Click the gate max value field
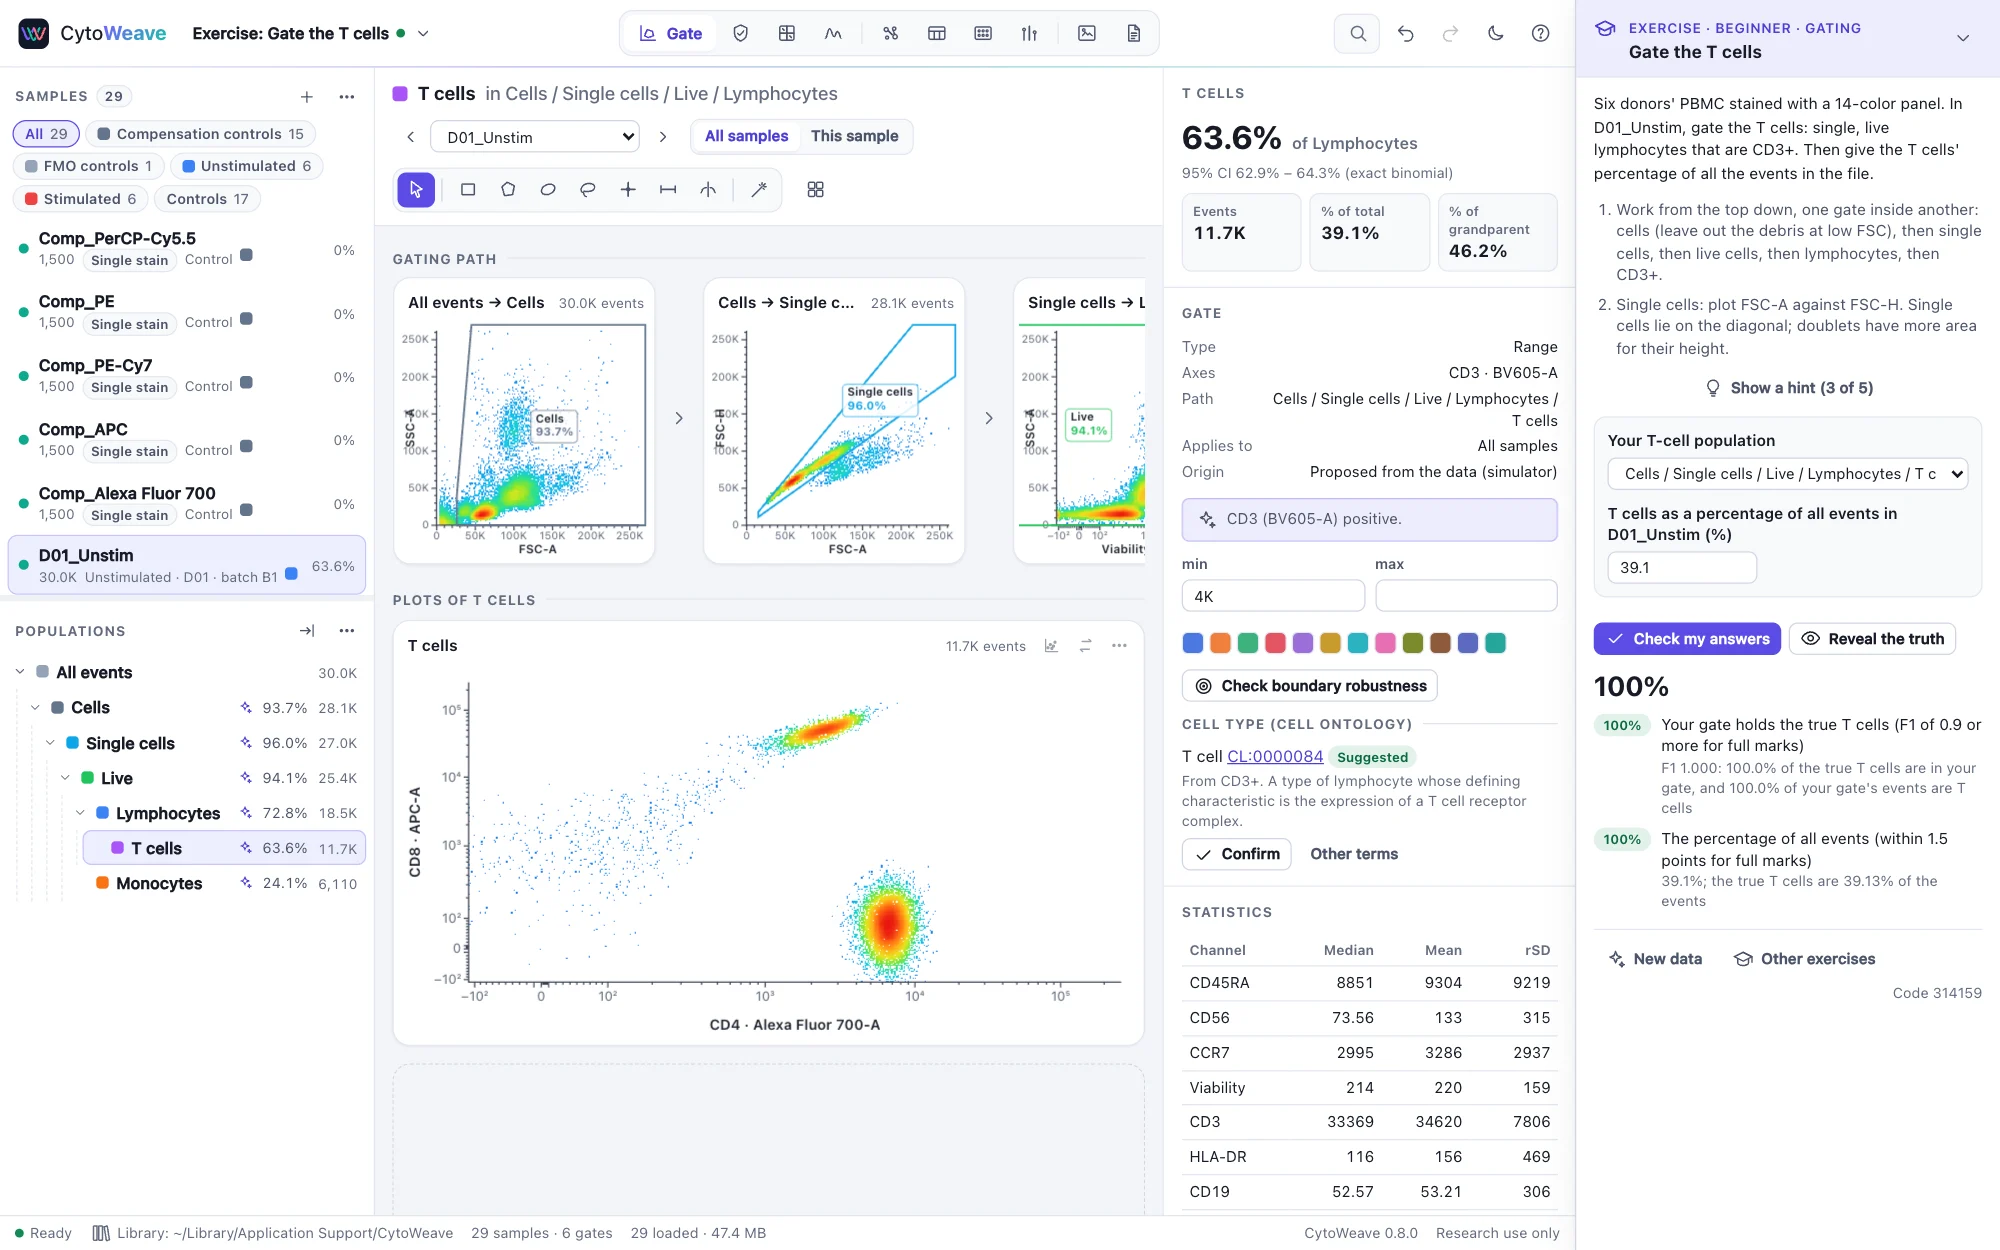Screen dimensions: 2000x1250 1466,596
